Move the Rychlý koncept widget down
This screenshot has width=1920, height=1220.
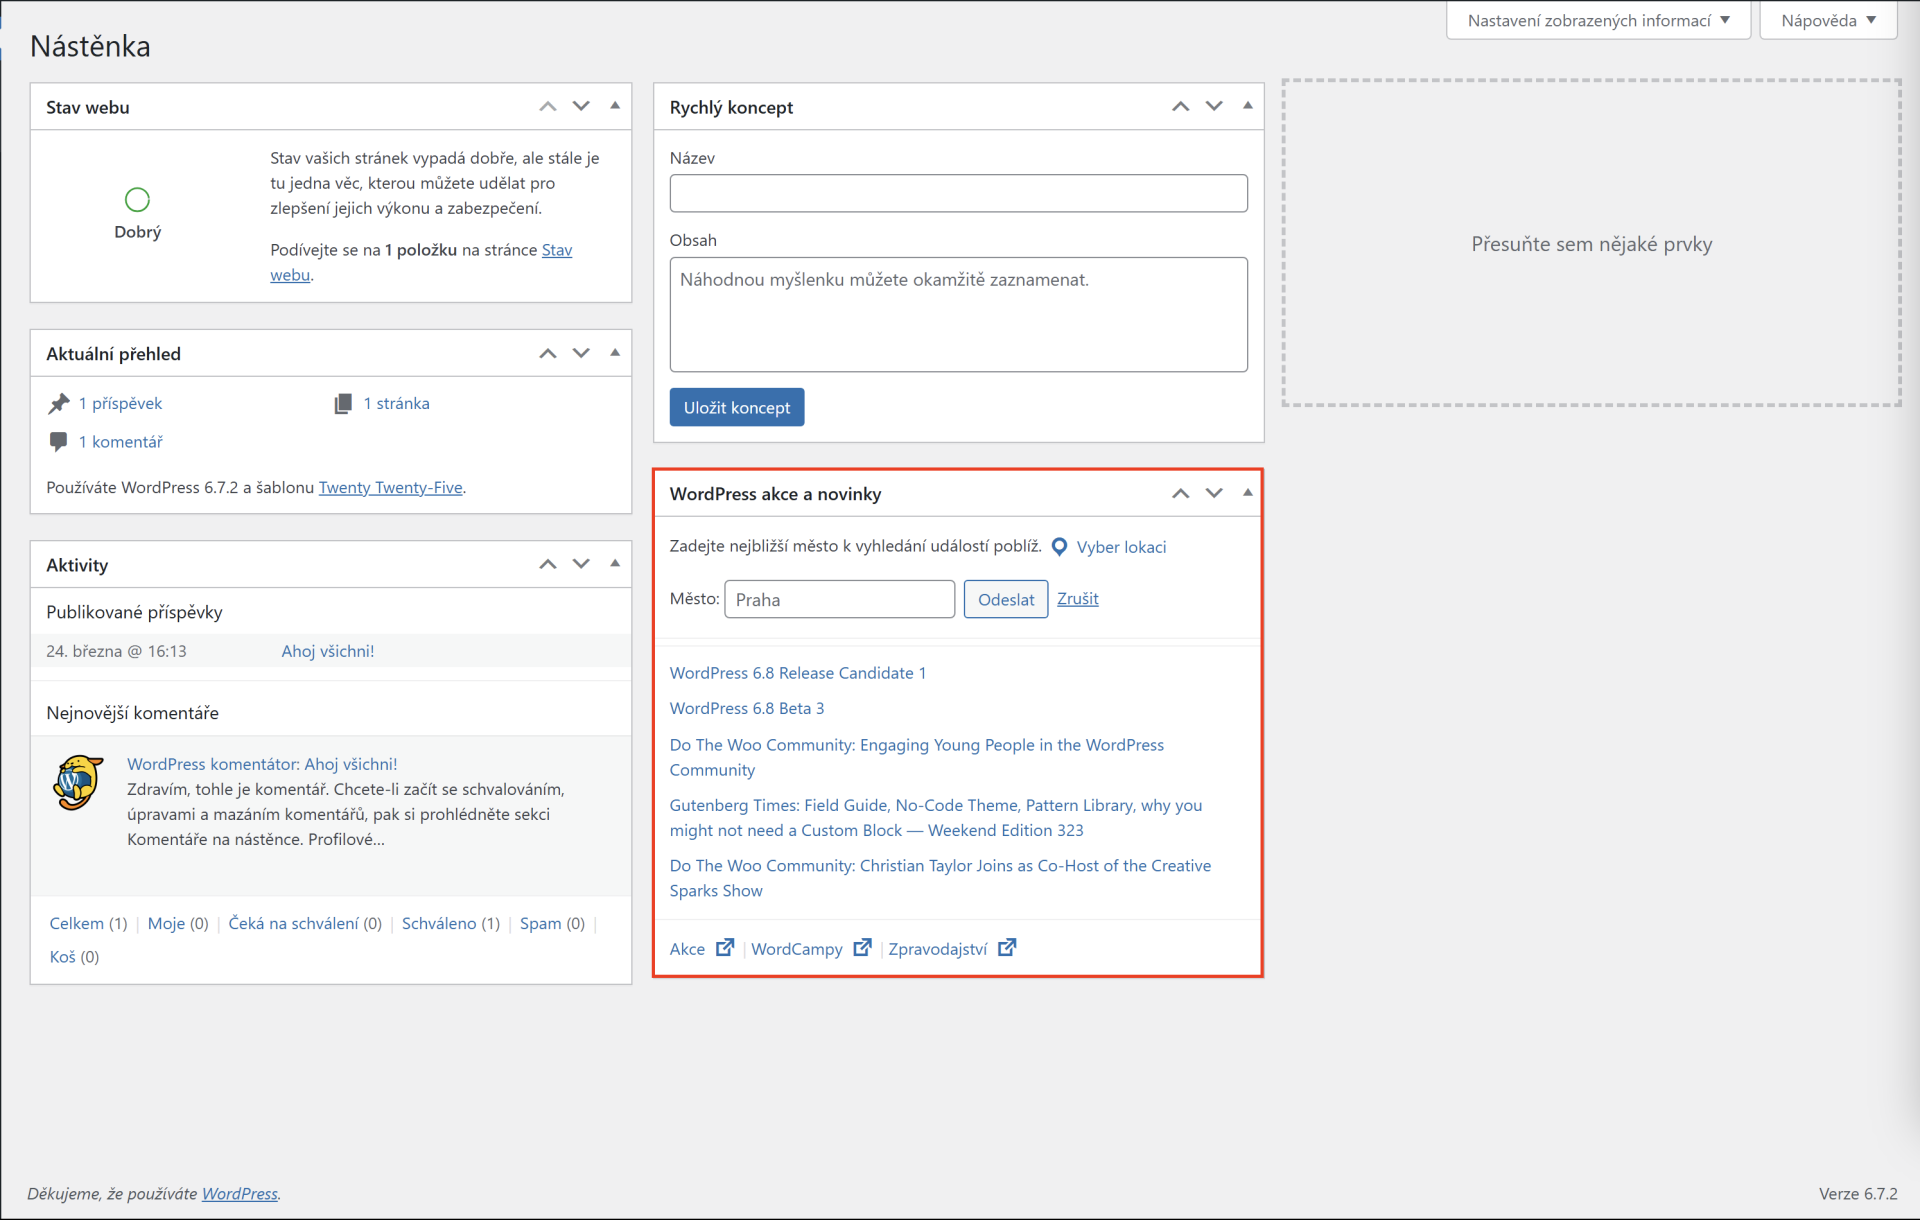tap(1214, 106)
